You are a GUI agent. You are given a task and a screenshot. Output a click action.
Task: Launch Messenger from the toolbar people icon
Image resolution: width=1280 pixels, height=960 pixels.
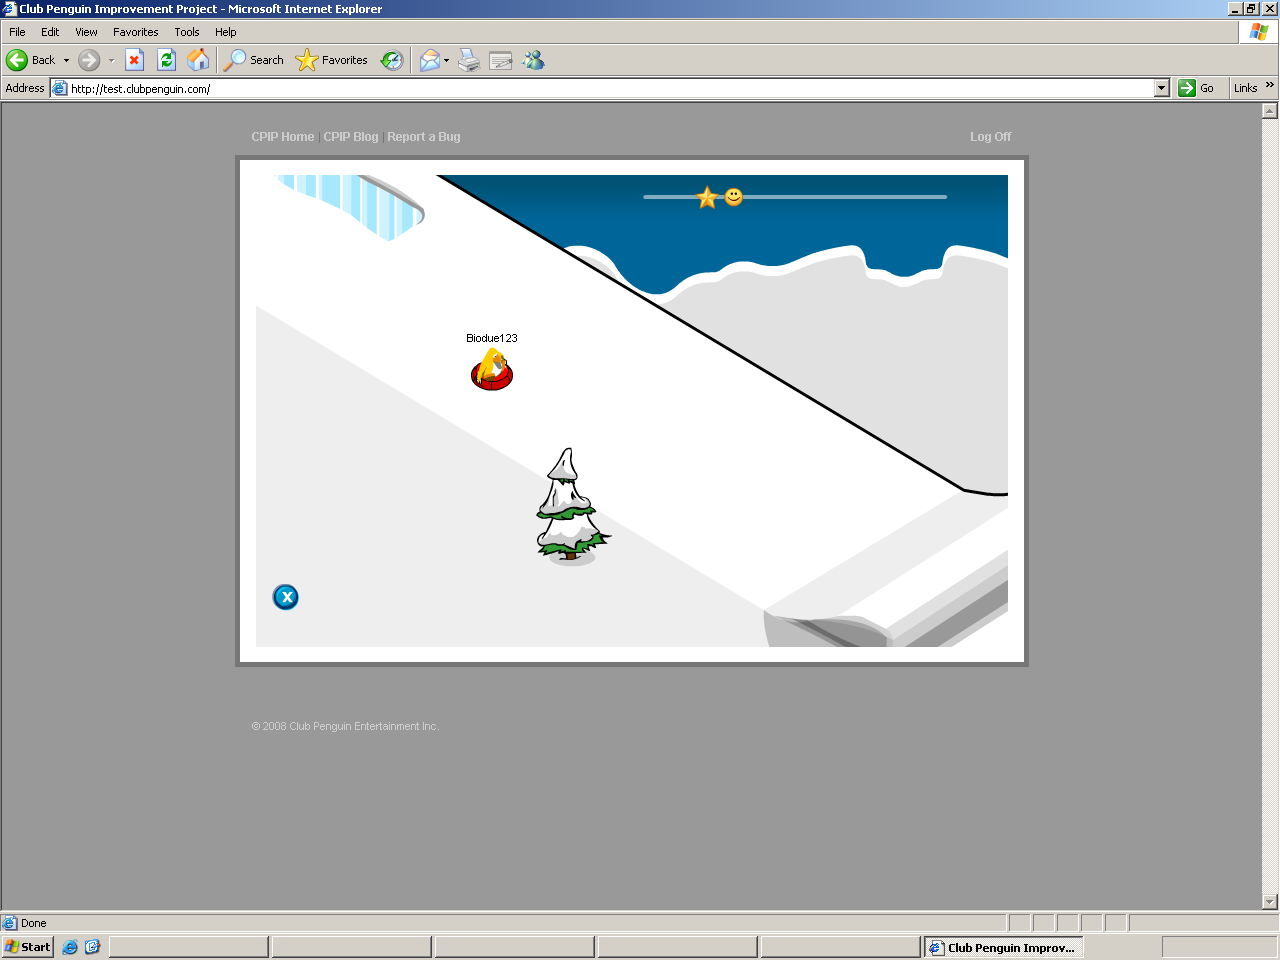coord(534,60)
